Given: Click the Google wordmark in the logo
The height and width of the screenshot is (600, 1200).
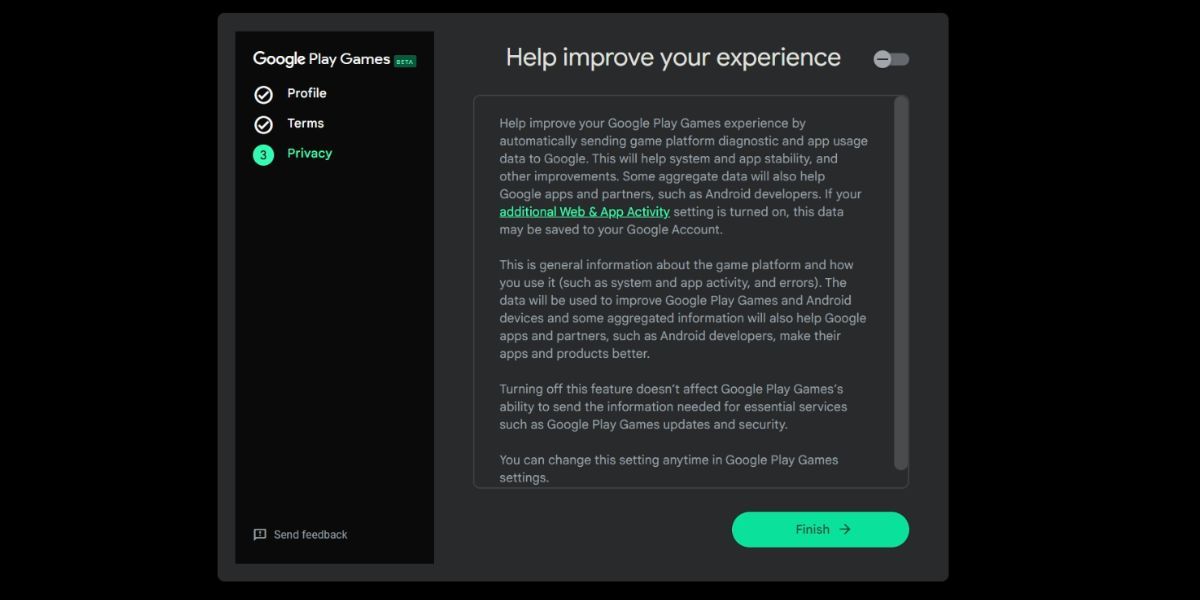Looking at the screenshot, I should pos(277,59).
